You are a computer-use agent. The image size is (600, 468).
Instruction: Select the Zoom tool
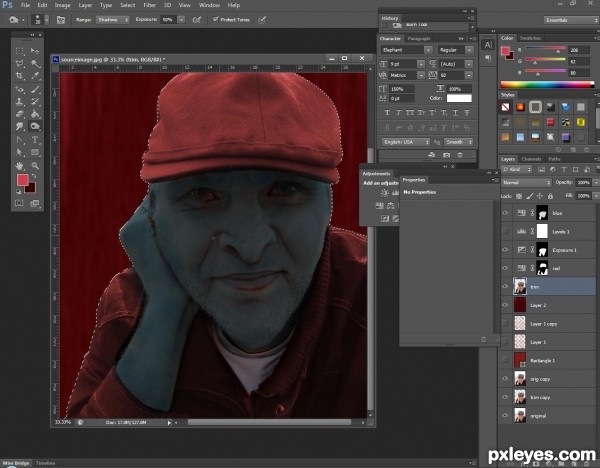coord(35,166)
